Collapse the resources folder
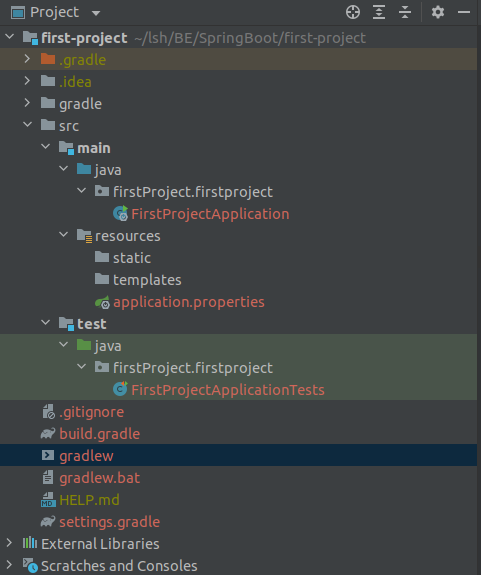This screenshot has height=575, width=481. (63, 235)
